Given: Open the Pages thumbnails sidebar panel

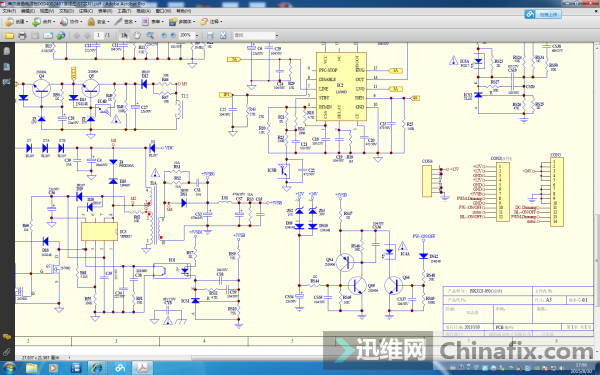Looking at the screenshot, I should (x=7, y=51).
